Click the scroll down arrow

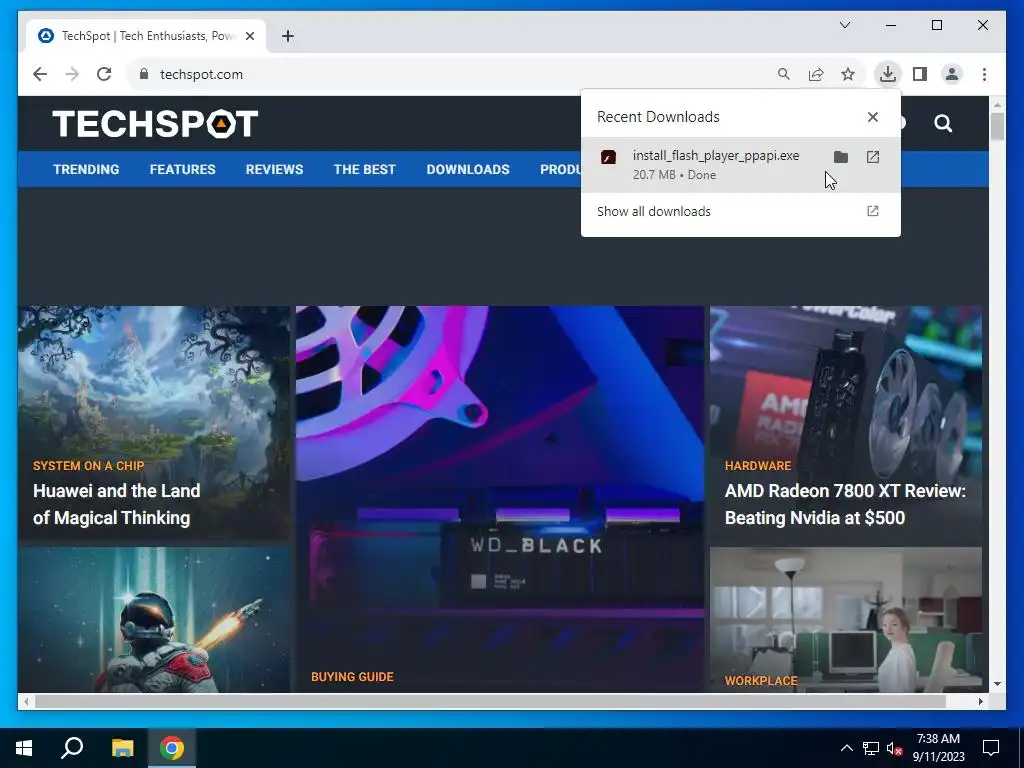pos(997,684)
